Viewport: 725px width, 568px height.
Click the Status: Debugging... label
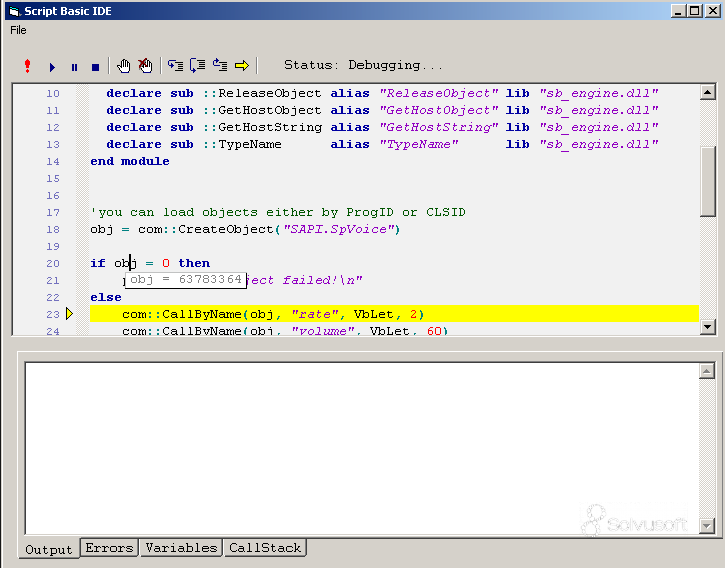363,65
